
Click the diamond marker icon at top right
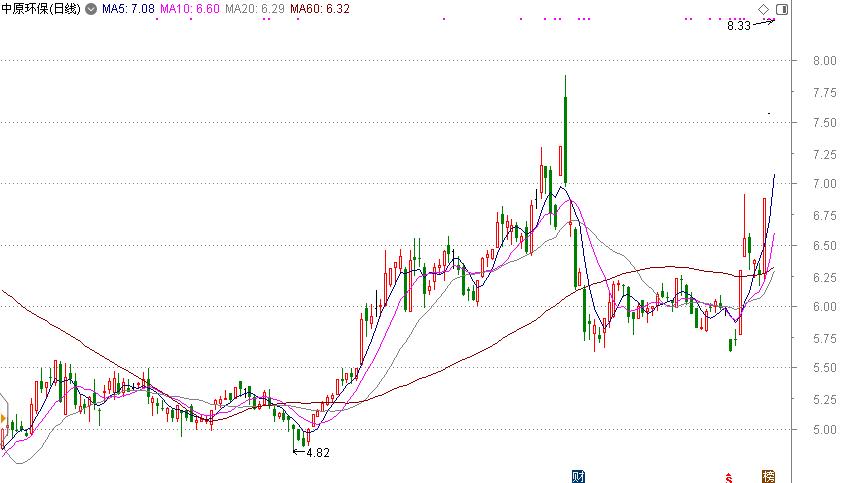[x=763, y=9]
